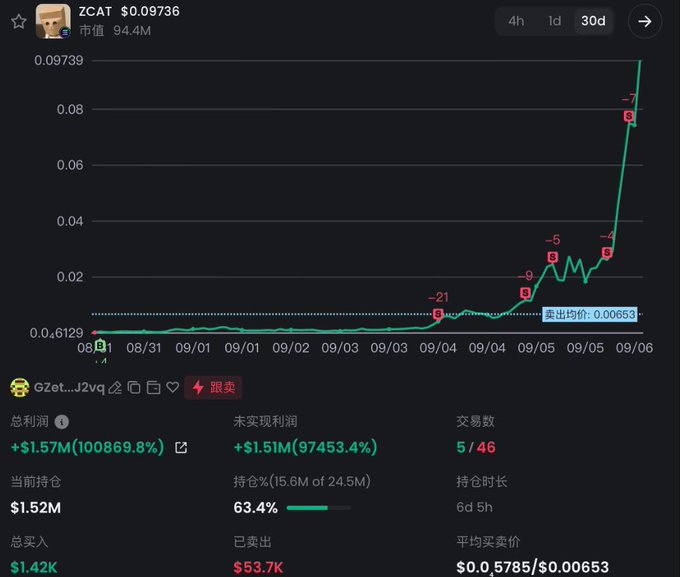Click sell count 46 in transactions
This screenshot has height=577, width=680.
(486, 447)
